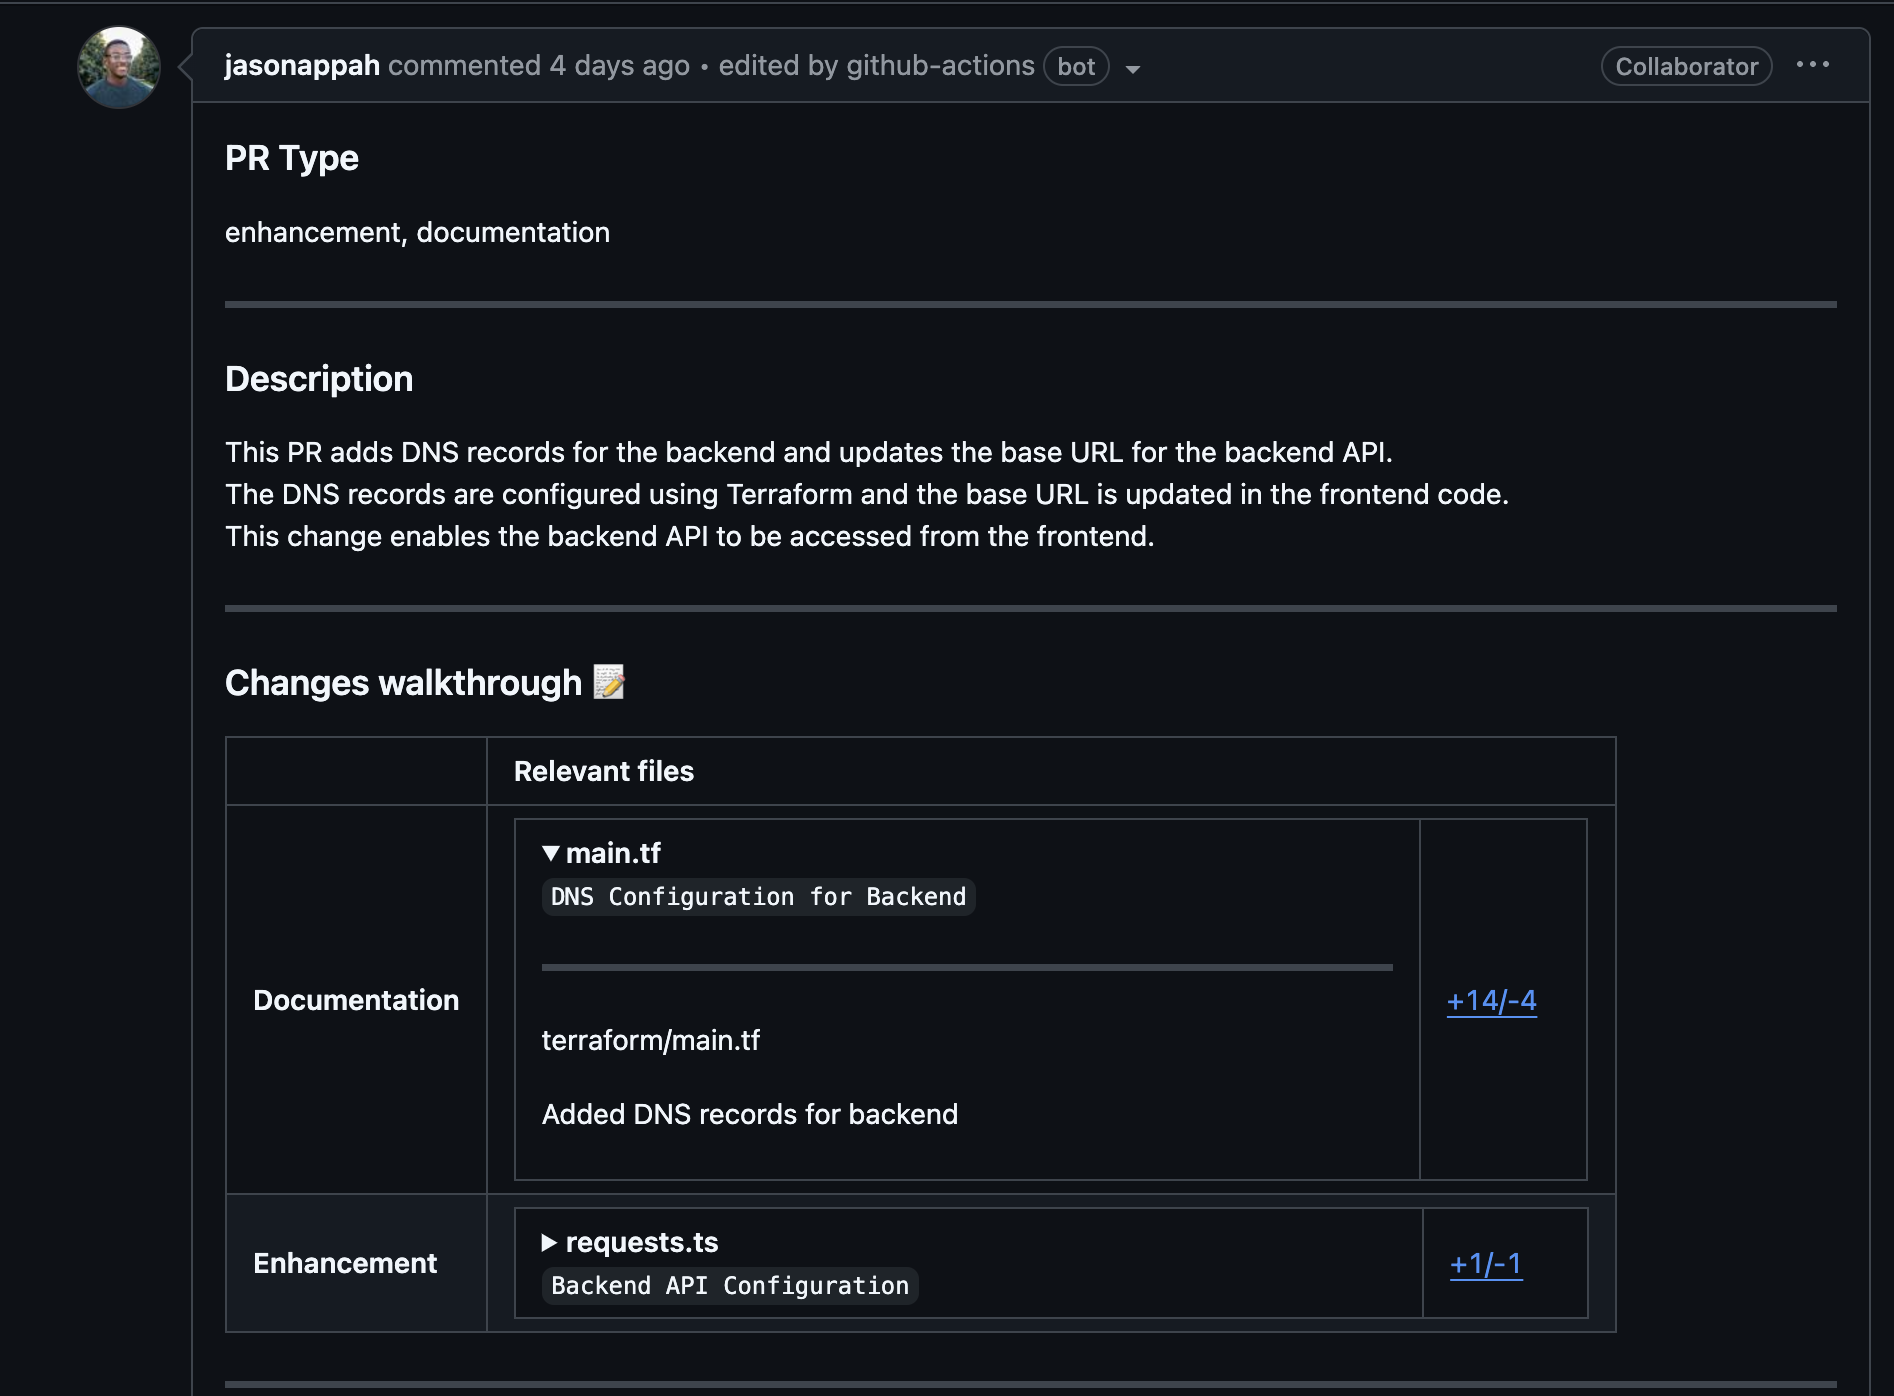Expand the requests.ts file details

point(549,1242)
